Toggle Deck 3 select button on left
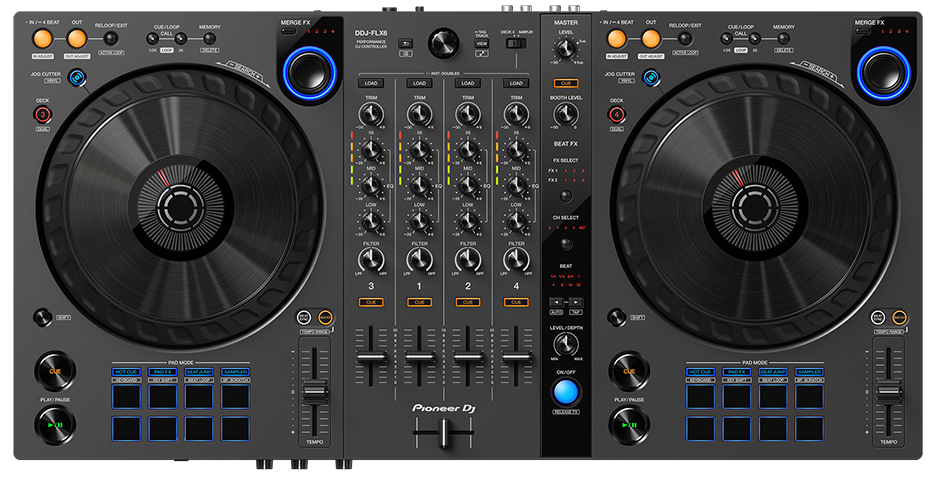This screenshot has height=493, width=939. pyautogui.click(x=43, y=115)
